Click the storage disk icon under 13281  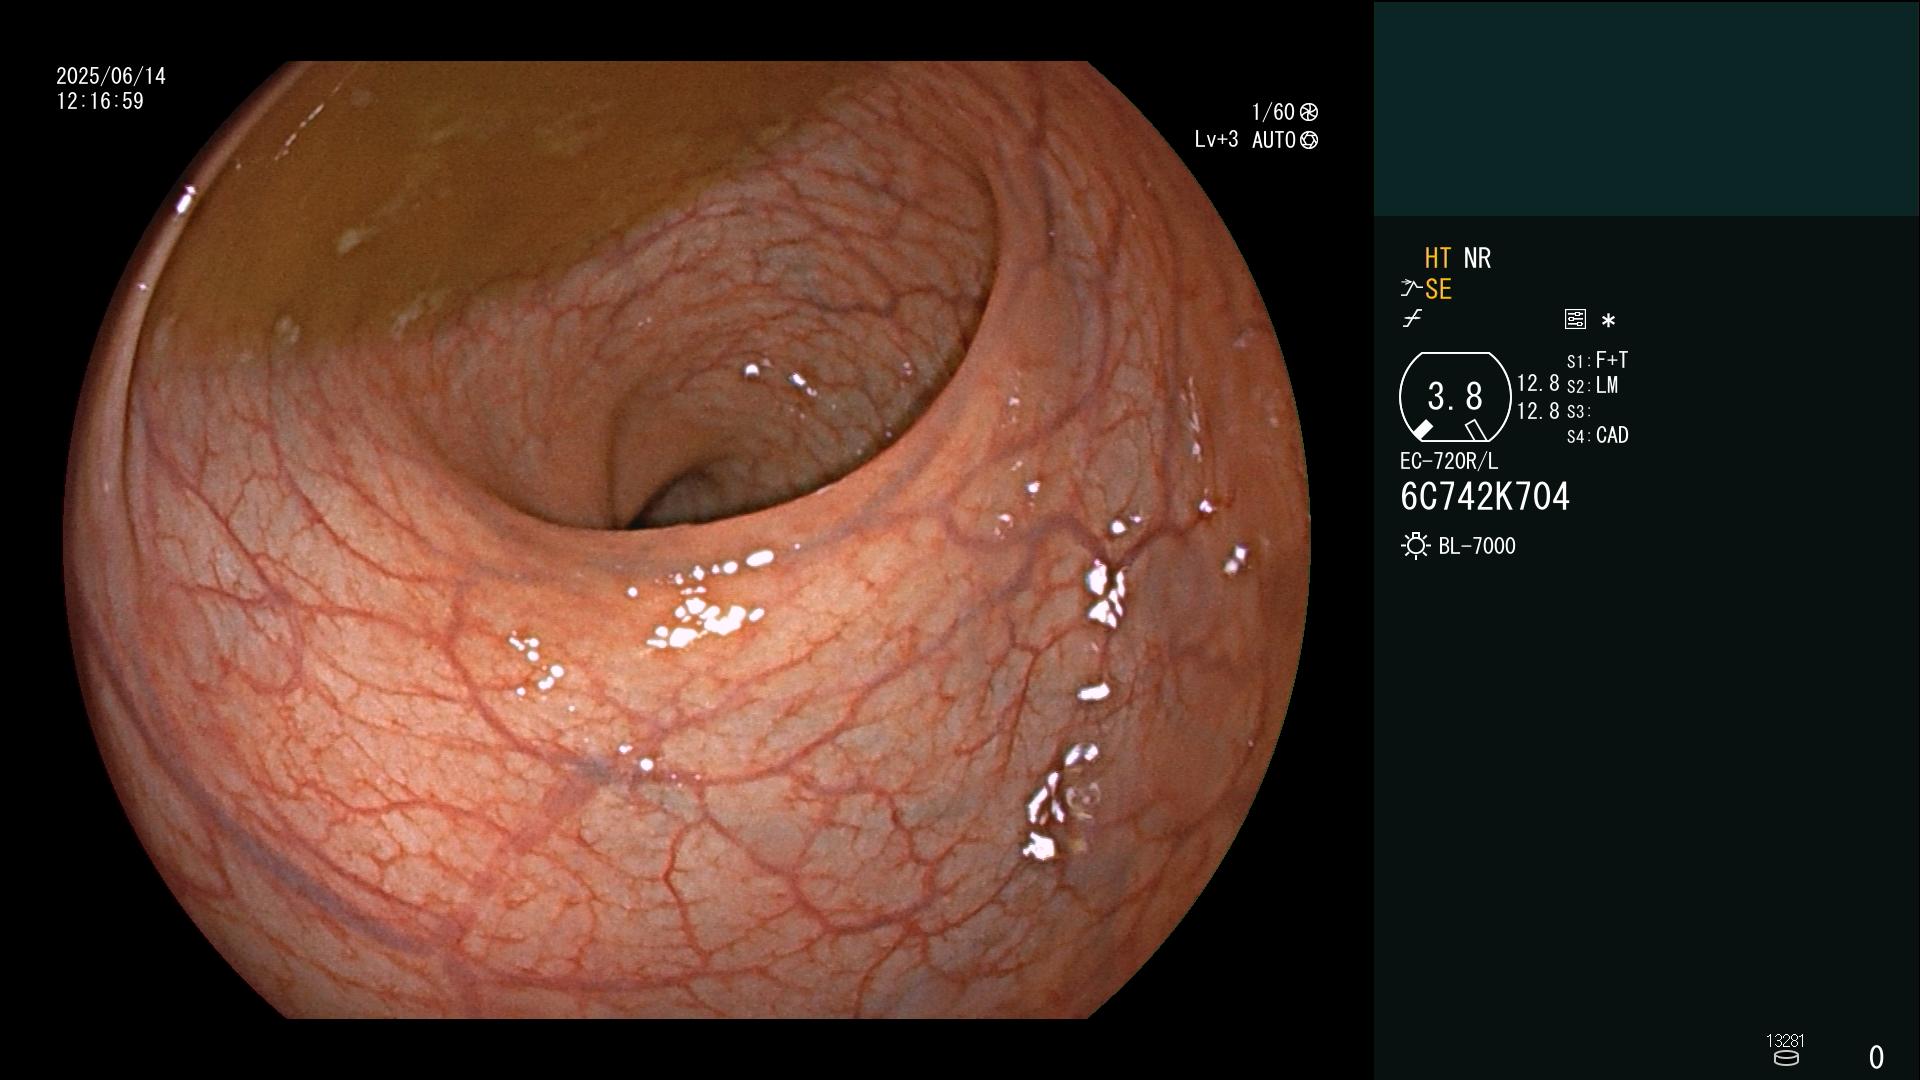[x=1786, y=1058]
